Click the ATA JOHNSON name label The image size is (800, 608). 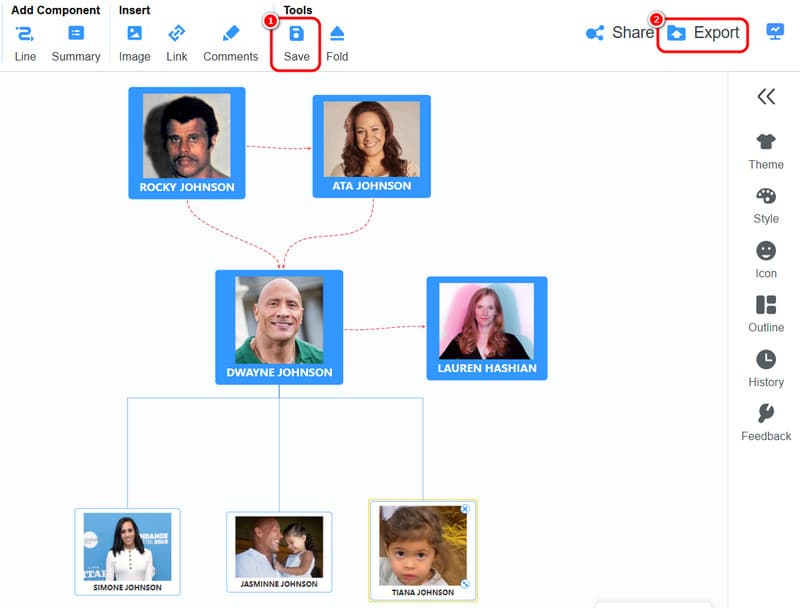(x=371, y=186)
